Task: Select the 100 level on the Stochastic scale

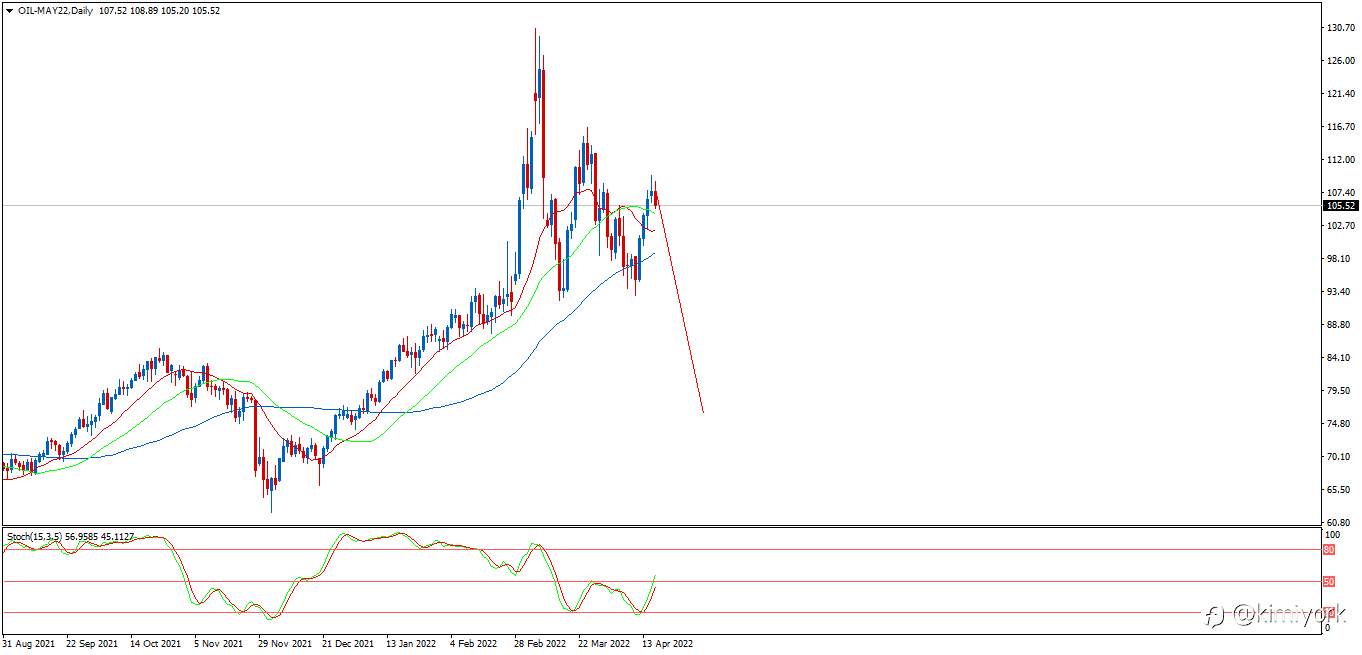Action: 1331,535
